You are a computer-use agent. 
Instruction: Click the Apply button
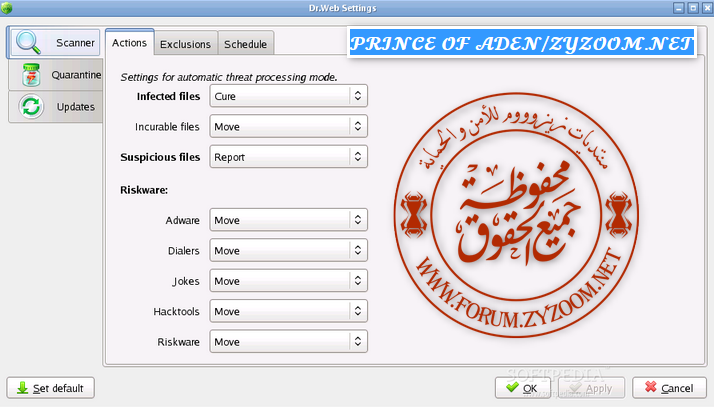(x=592, y=388)
